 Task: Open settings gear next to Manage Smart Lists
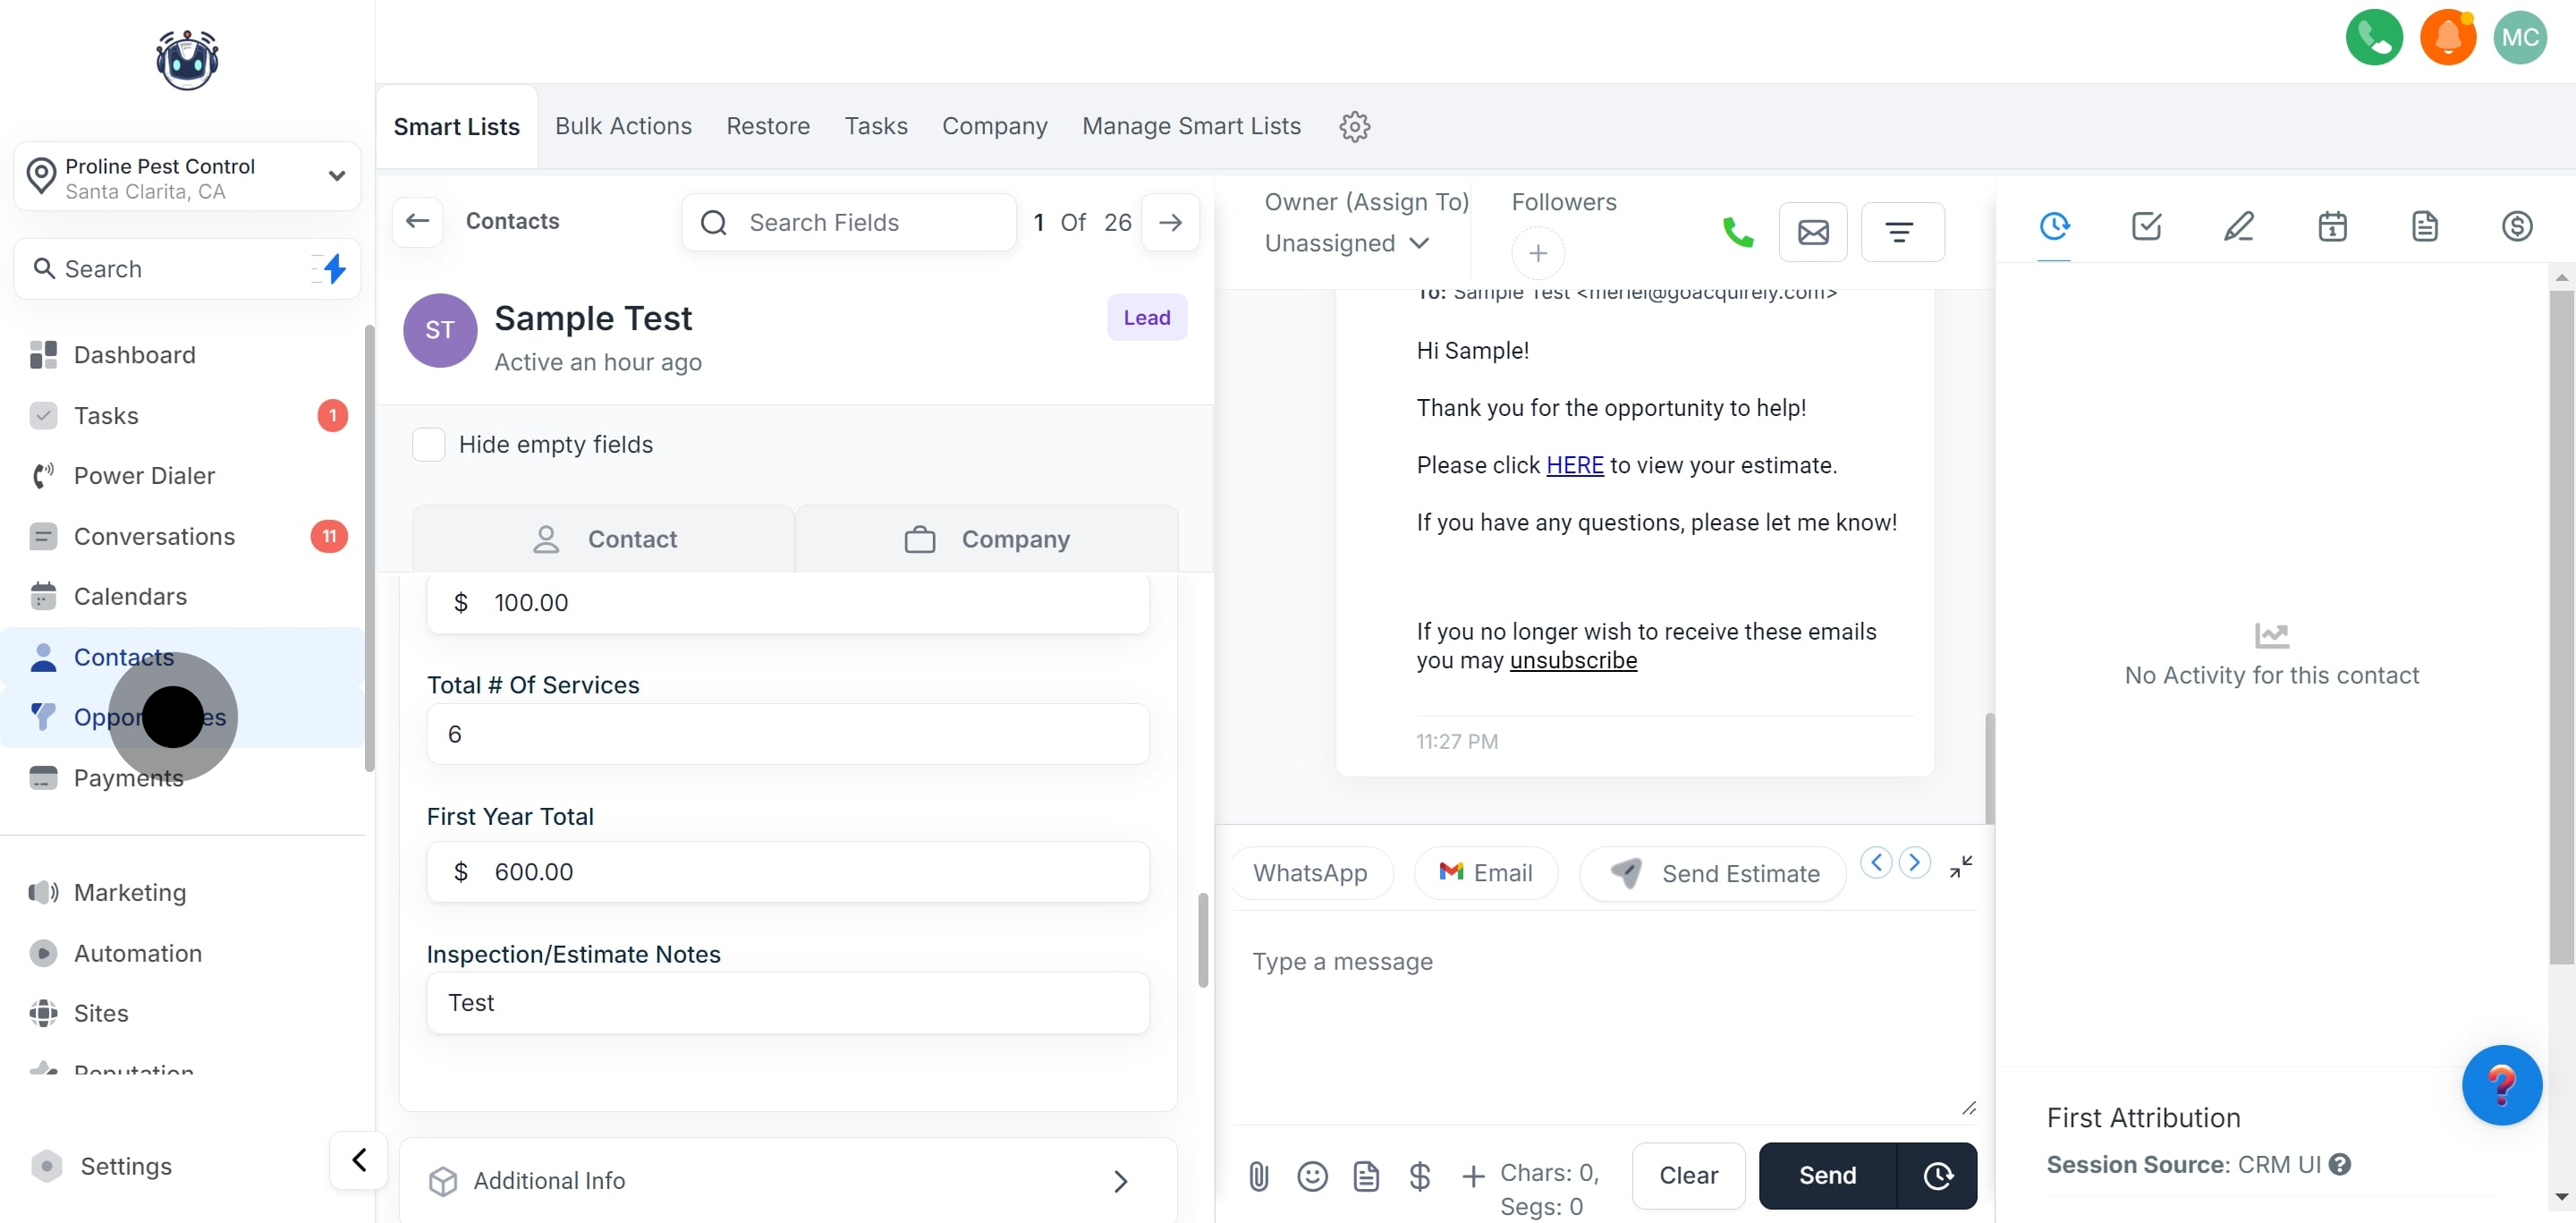point(1354,127)
